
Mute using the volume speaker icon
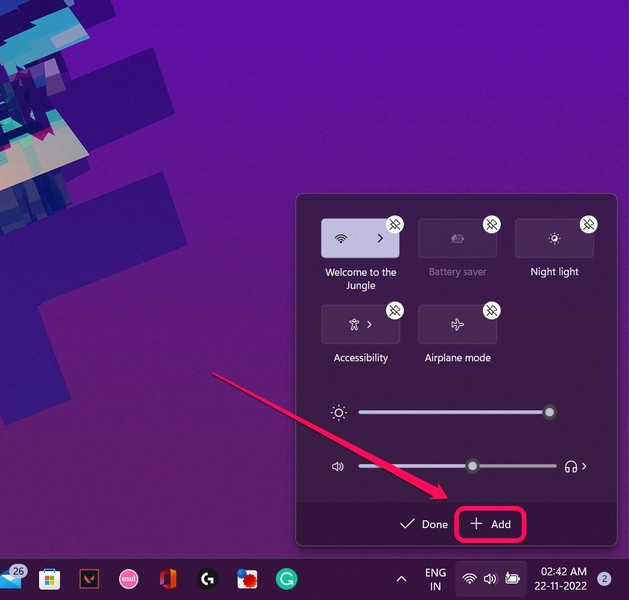click(338, 466)
